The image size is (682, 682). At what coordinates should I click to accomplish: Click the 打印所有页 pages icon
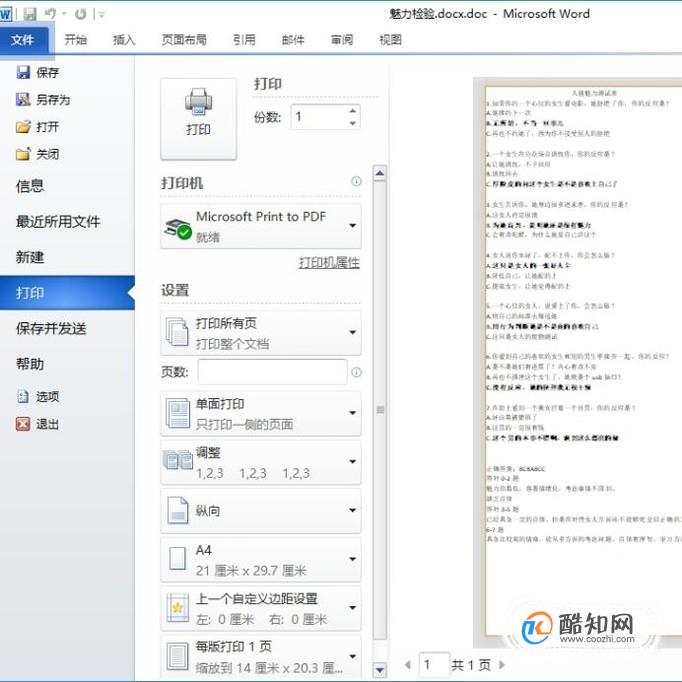click(177, 332)
